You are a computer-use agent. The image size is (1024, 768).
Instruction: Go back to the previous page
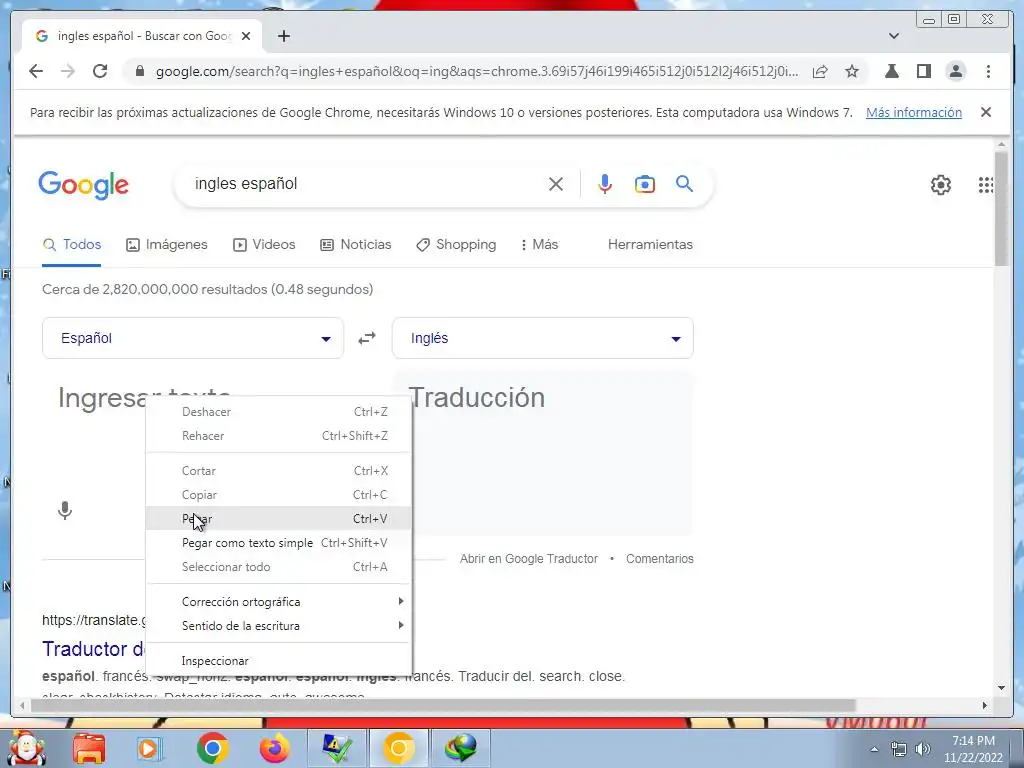pyautogui.click(x=36, y=71)
